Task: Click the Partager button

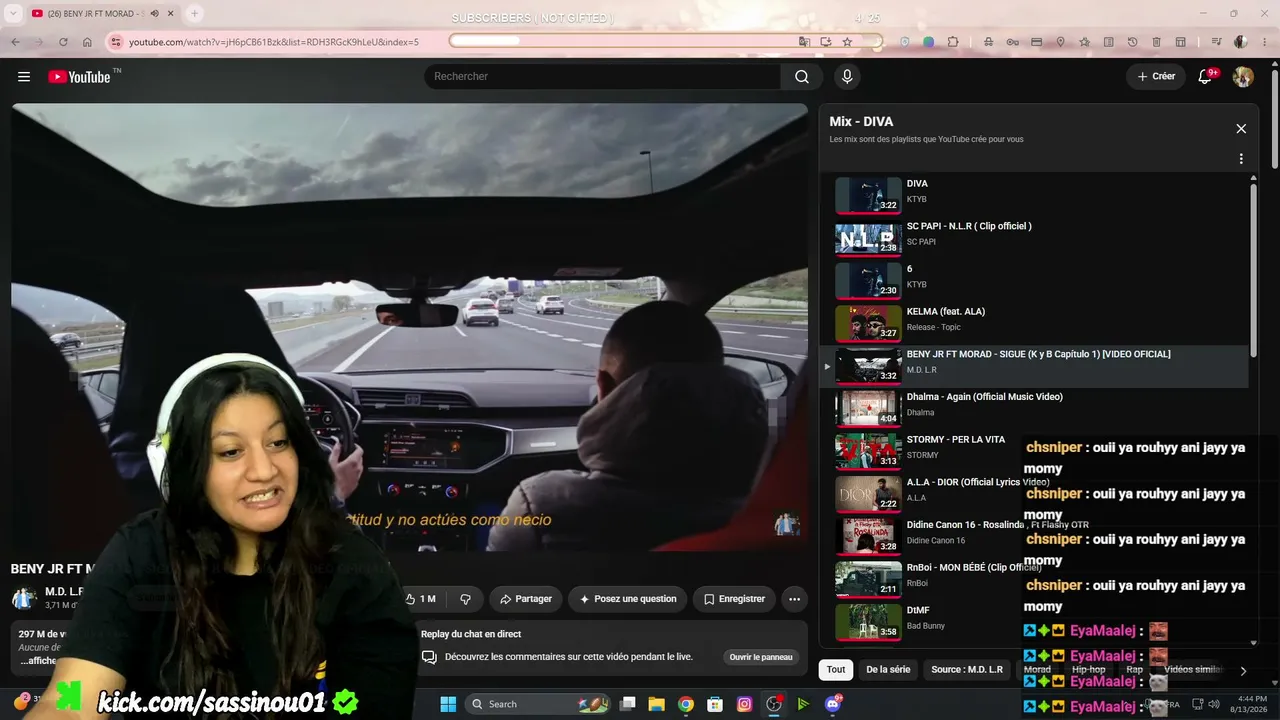Action: 526,599
